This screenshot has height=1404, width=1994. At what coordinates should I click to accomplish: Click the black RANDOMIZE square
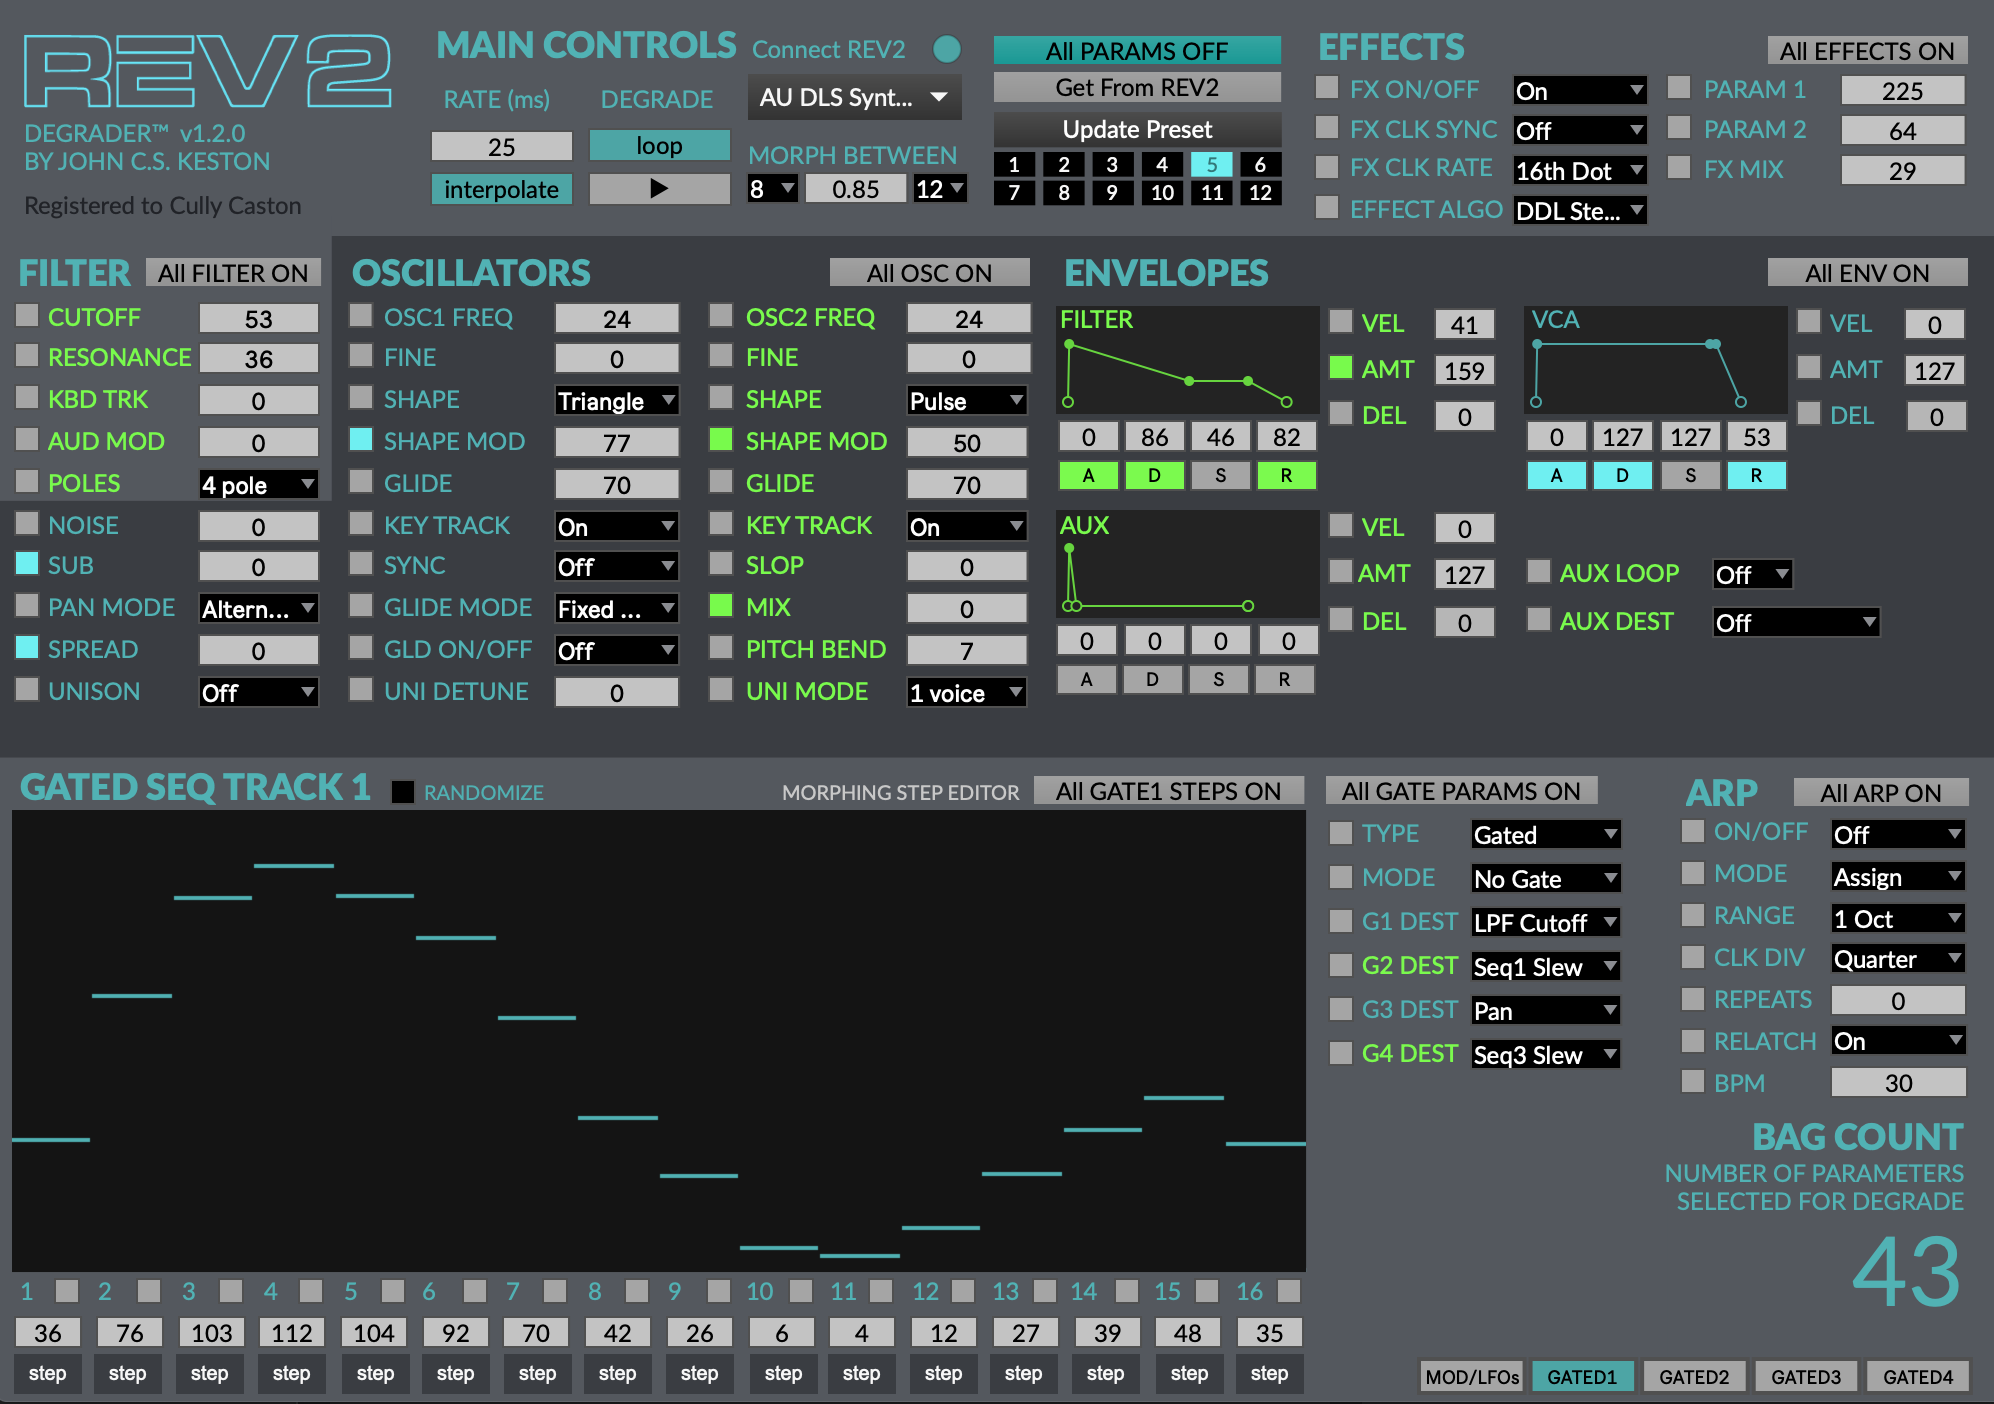403,792
